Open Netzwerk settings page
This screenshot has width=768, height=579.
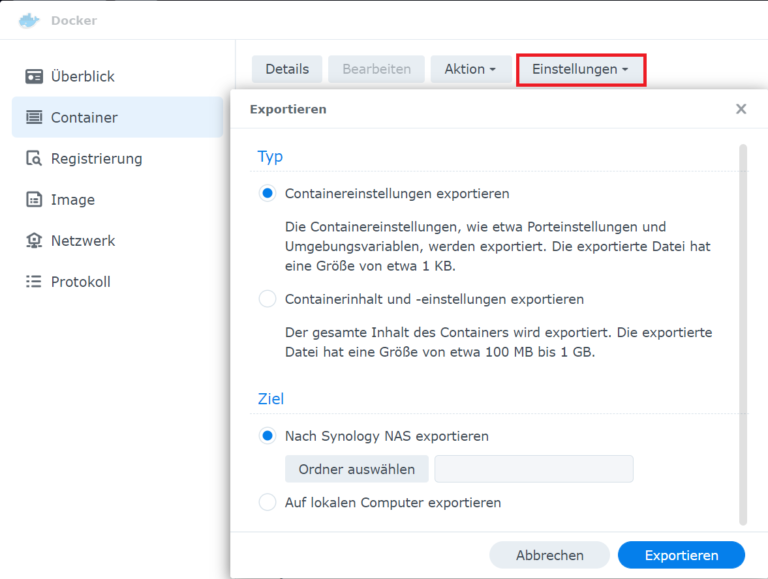click(118, 241)
